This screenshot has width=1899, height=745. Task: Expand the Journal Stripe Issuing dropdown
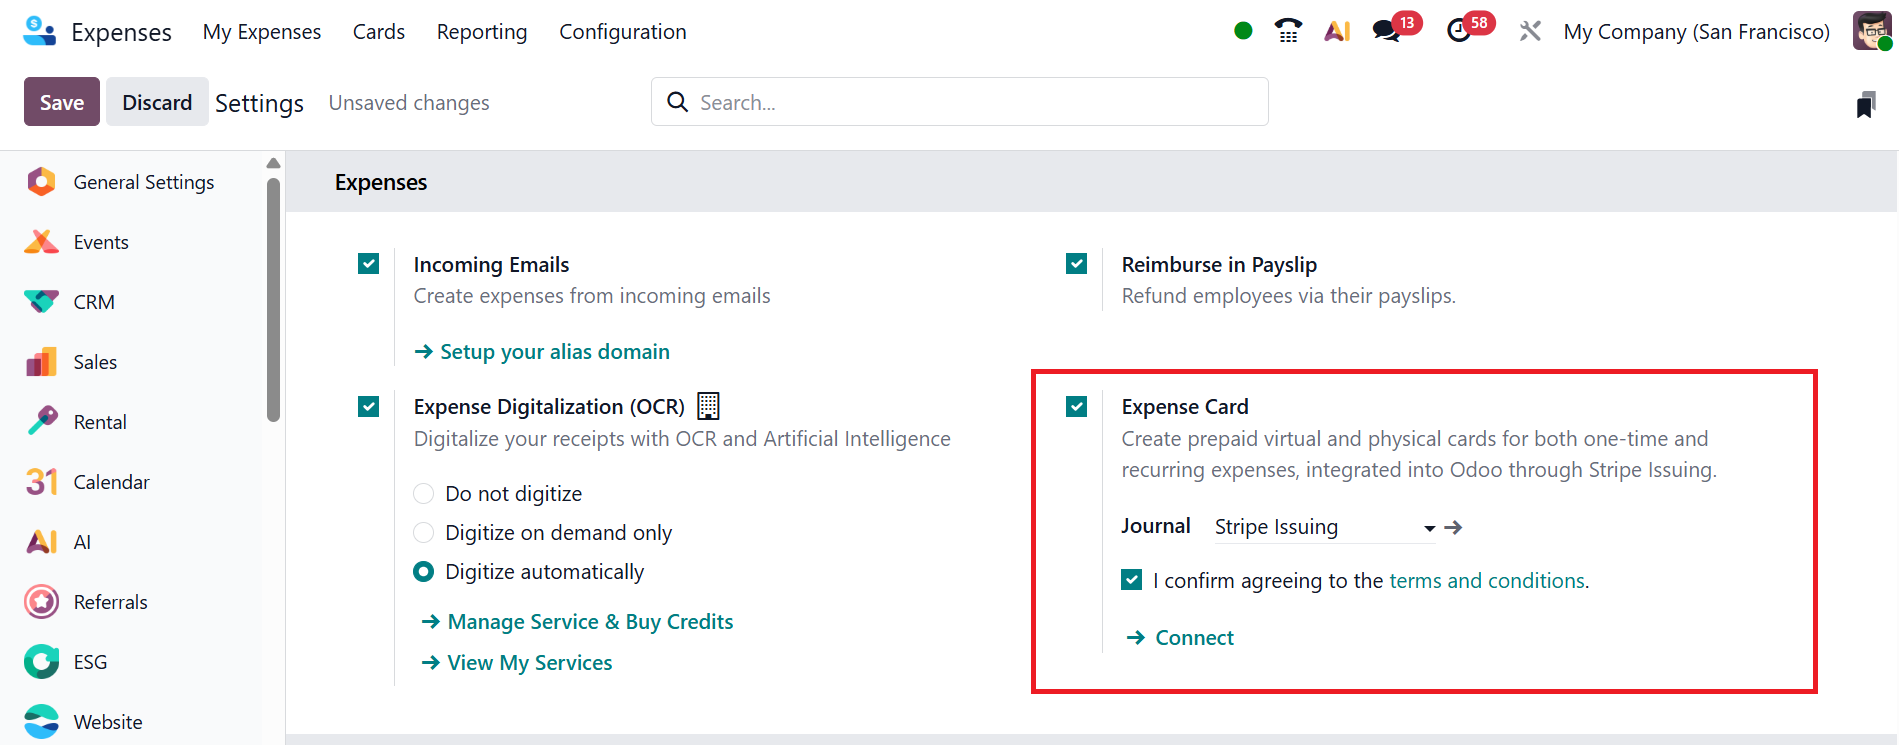point(1429,528)
